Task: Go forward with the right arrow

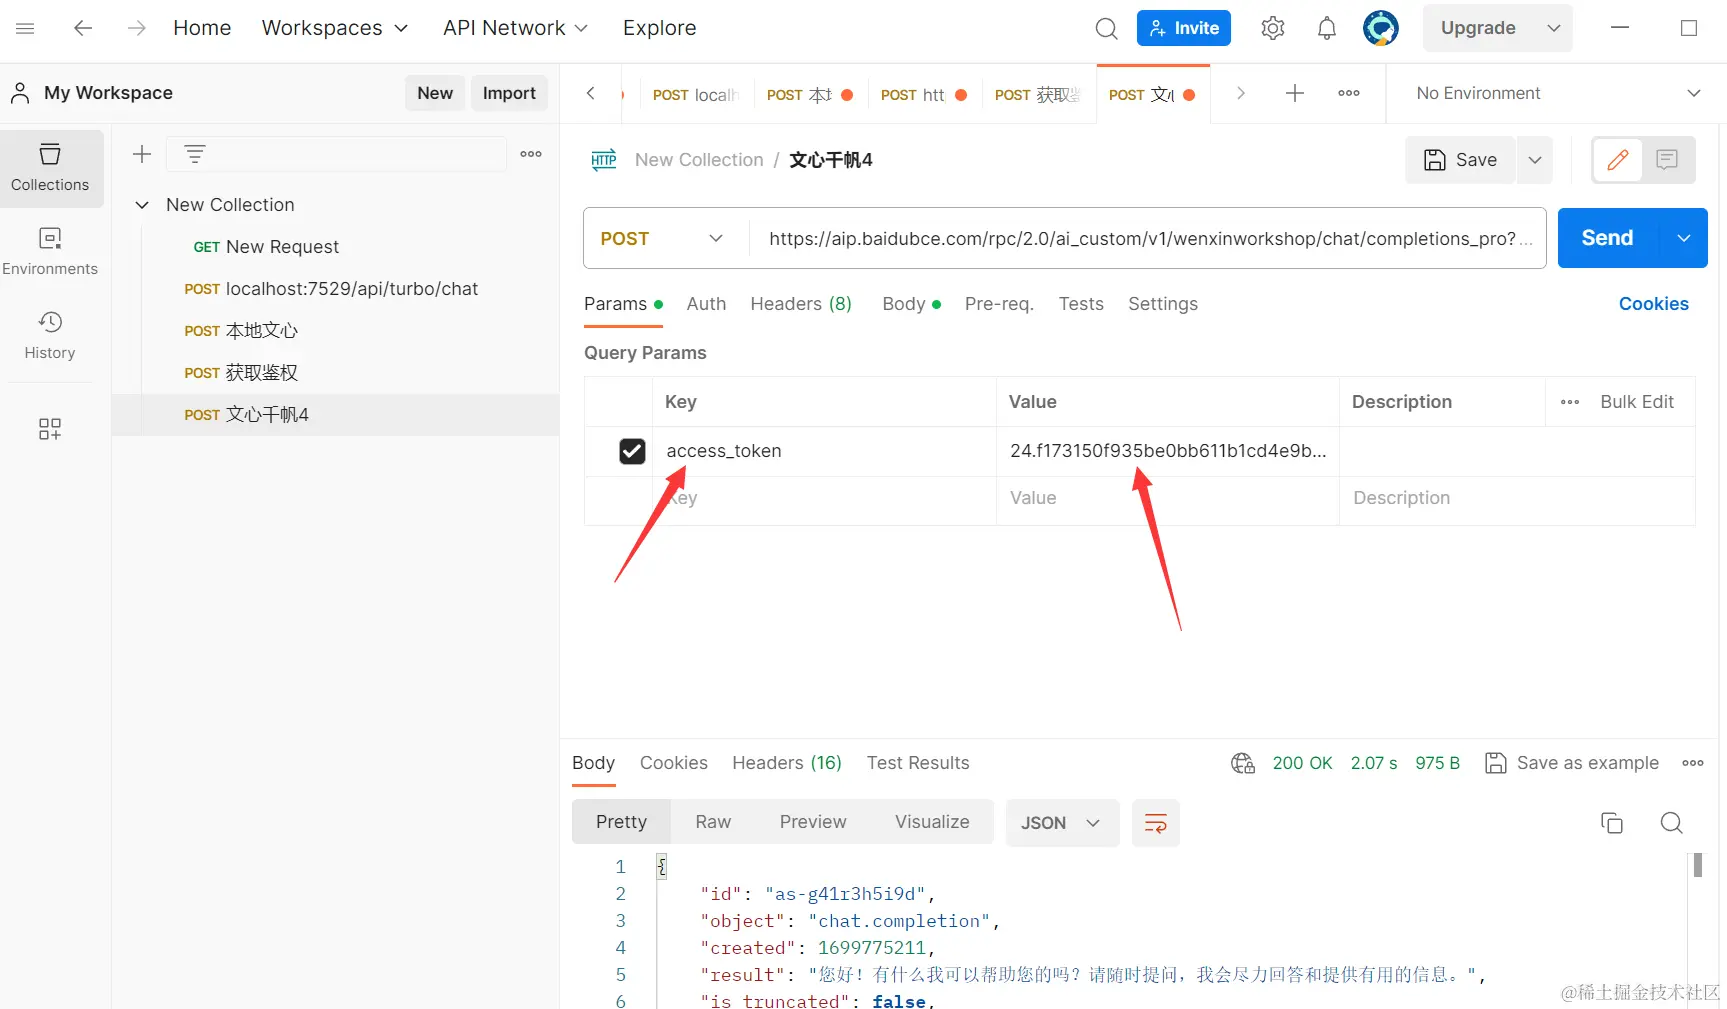Action: point(137,28)
